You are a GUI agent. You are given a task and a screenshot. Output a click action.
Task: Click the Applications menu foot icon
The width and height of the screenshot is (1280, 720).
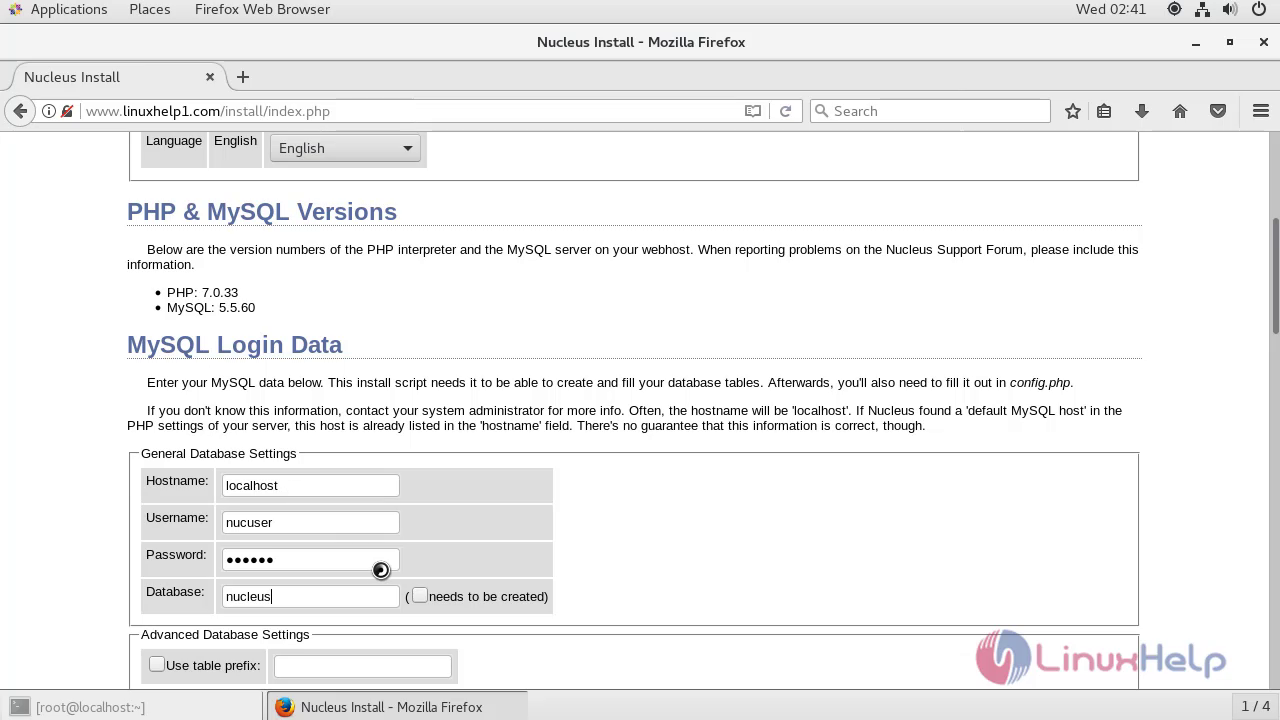click(x=15, y=9)
